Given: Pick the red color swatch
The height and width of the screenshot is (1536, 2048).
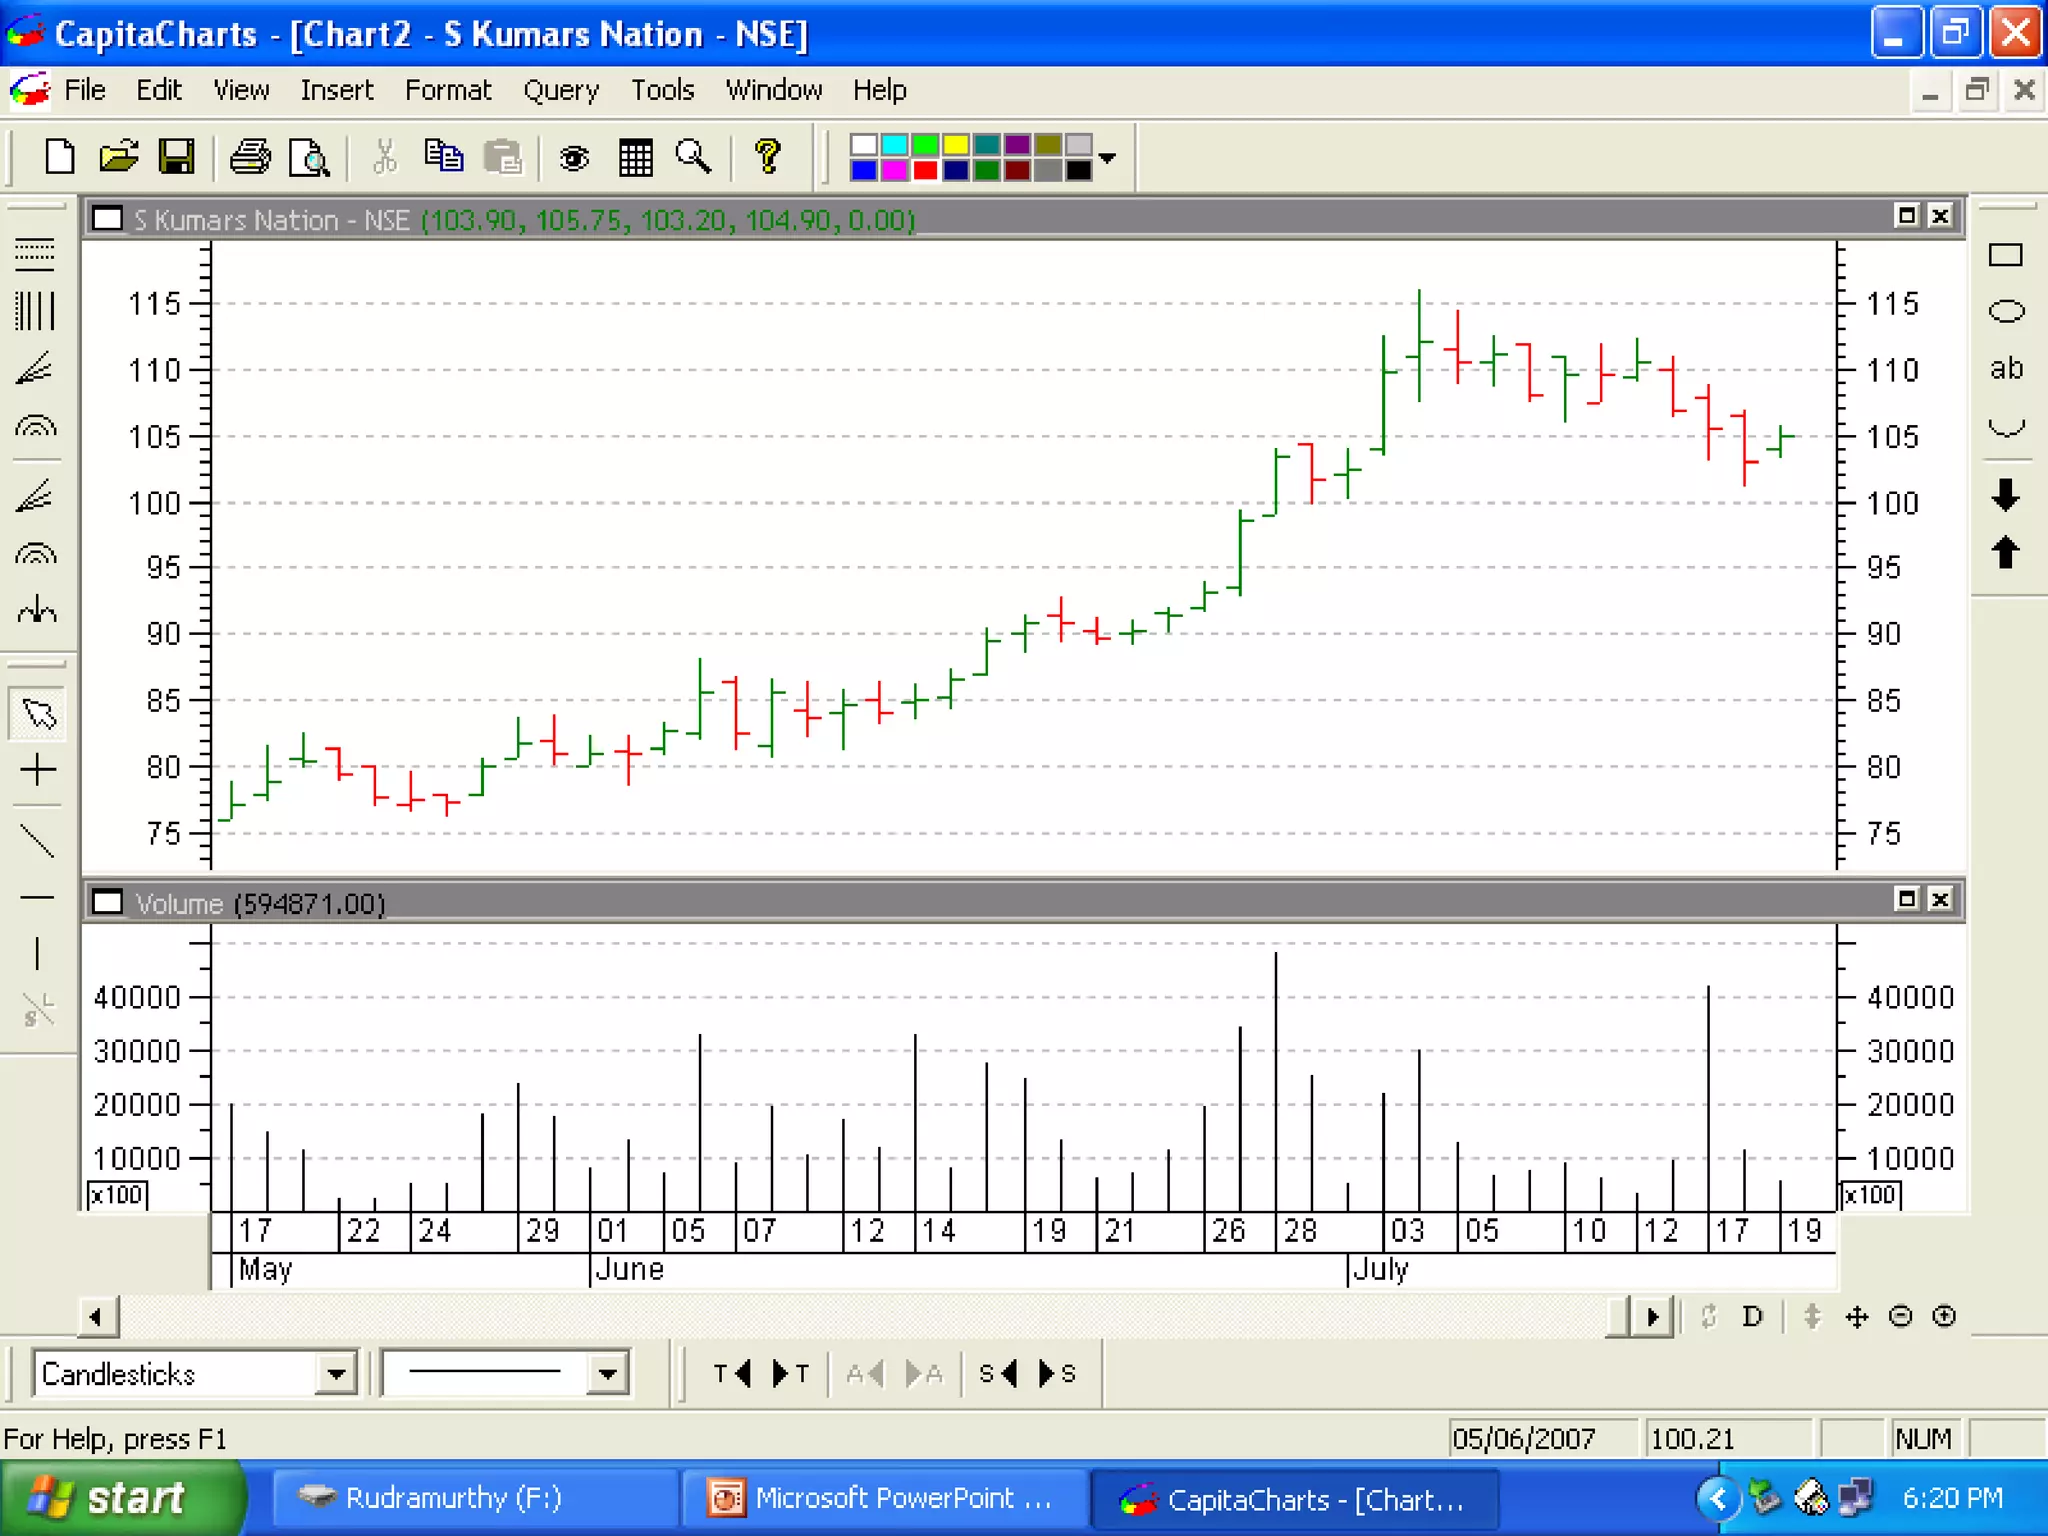Looking at the screenshot, I should (x=925, y=171).
